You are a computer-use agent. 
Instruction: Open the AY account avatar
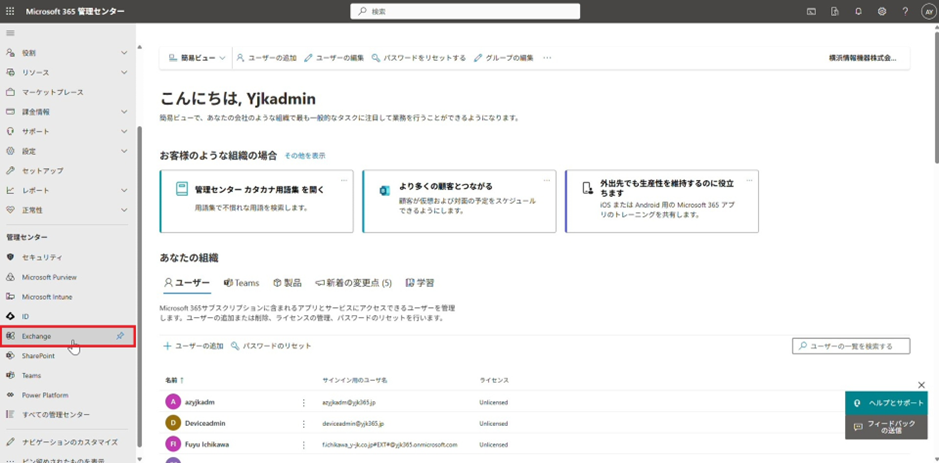click(927, 11)
